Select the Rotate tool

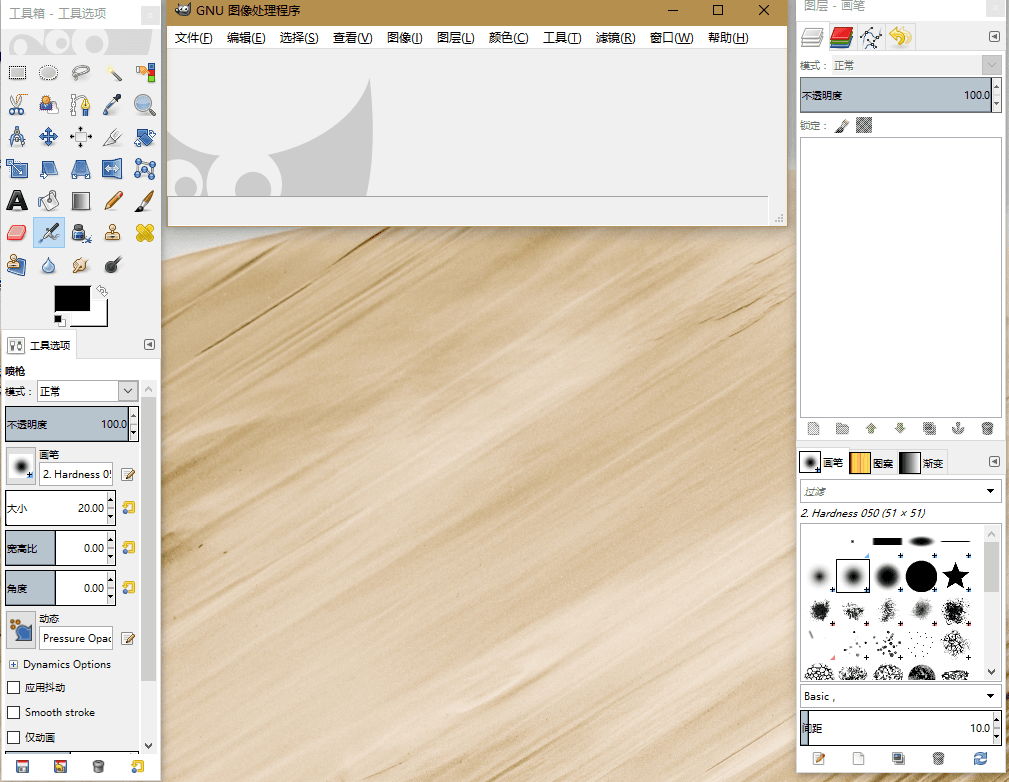pyautogui.click(x=145, y=137)
